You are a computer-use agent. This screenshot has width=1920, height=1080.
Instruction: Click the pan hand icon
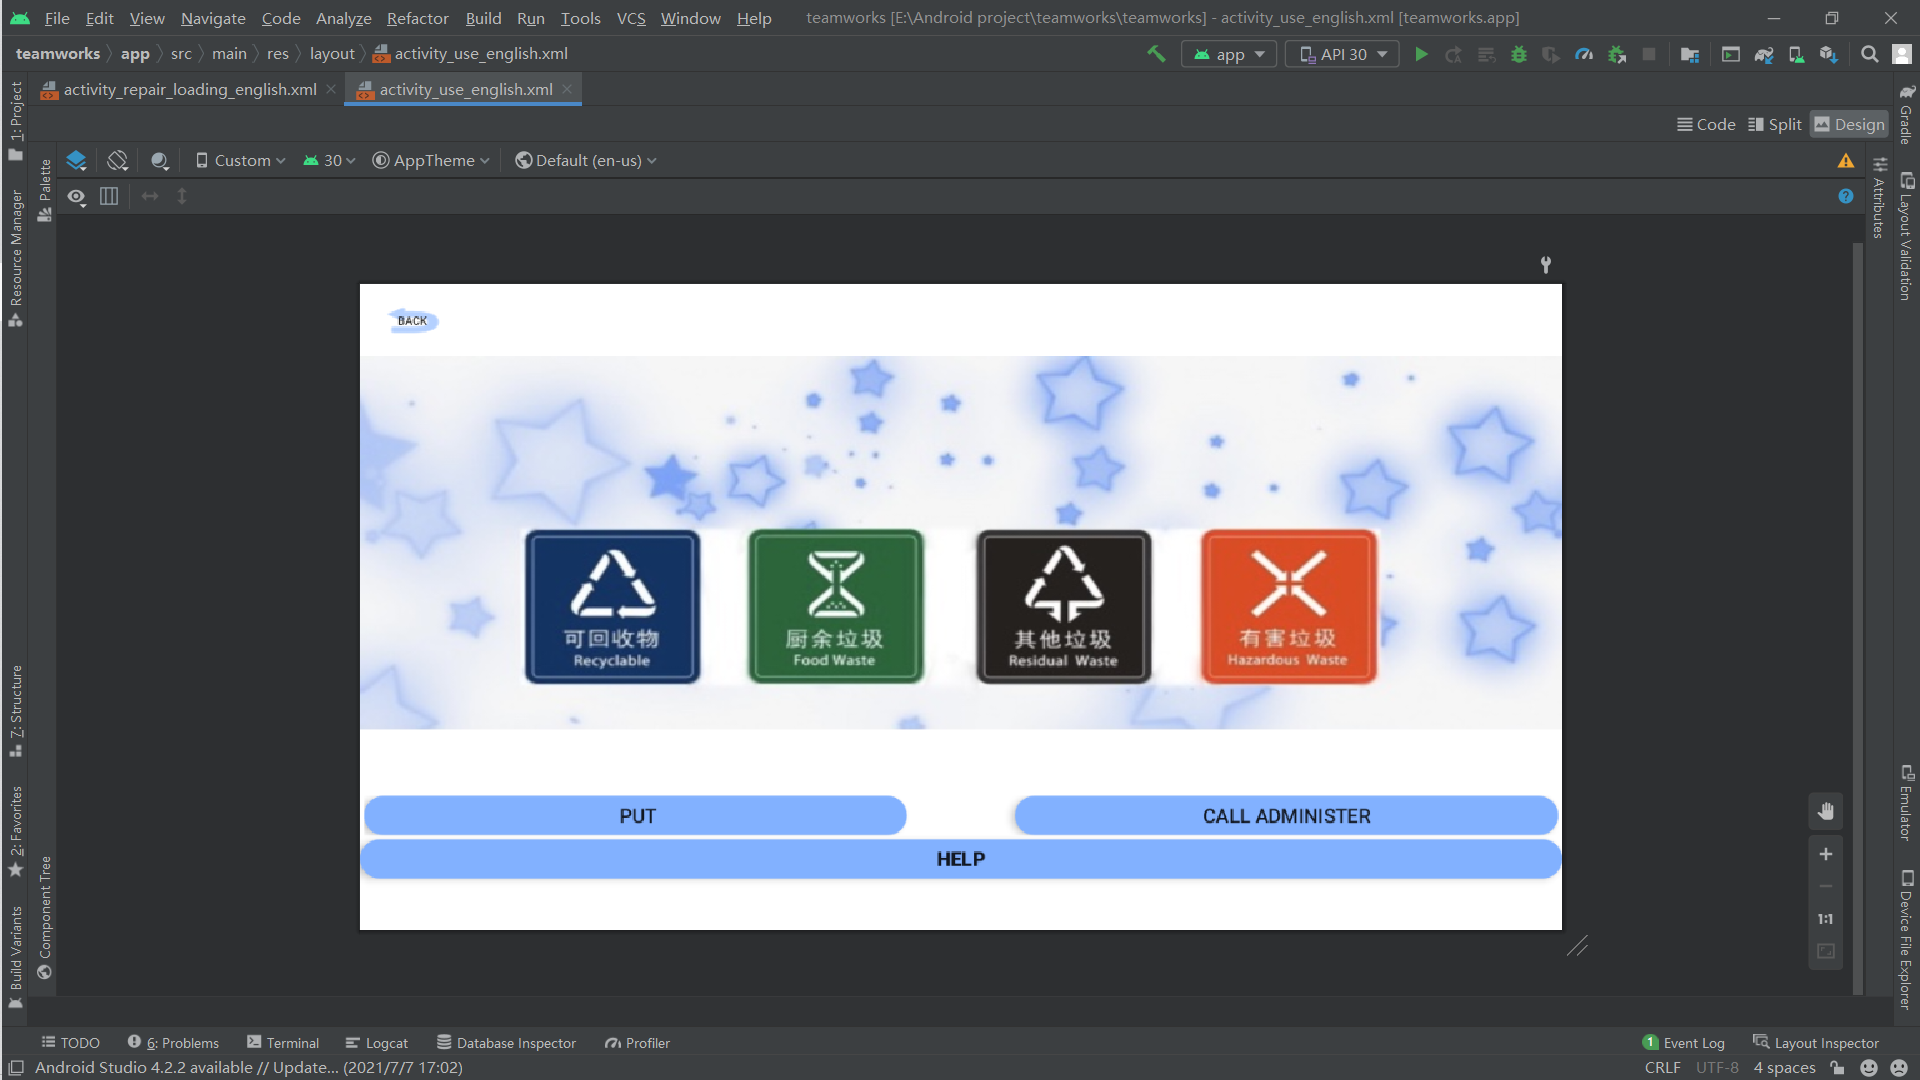click(x=1826, y=811)
